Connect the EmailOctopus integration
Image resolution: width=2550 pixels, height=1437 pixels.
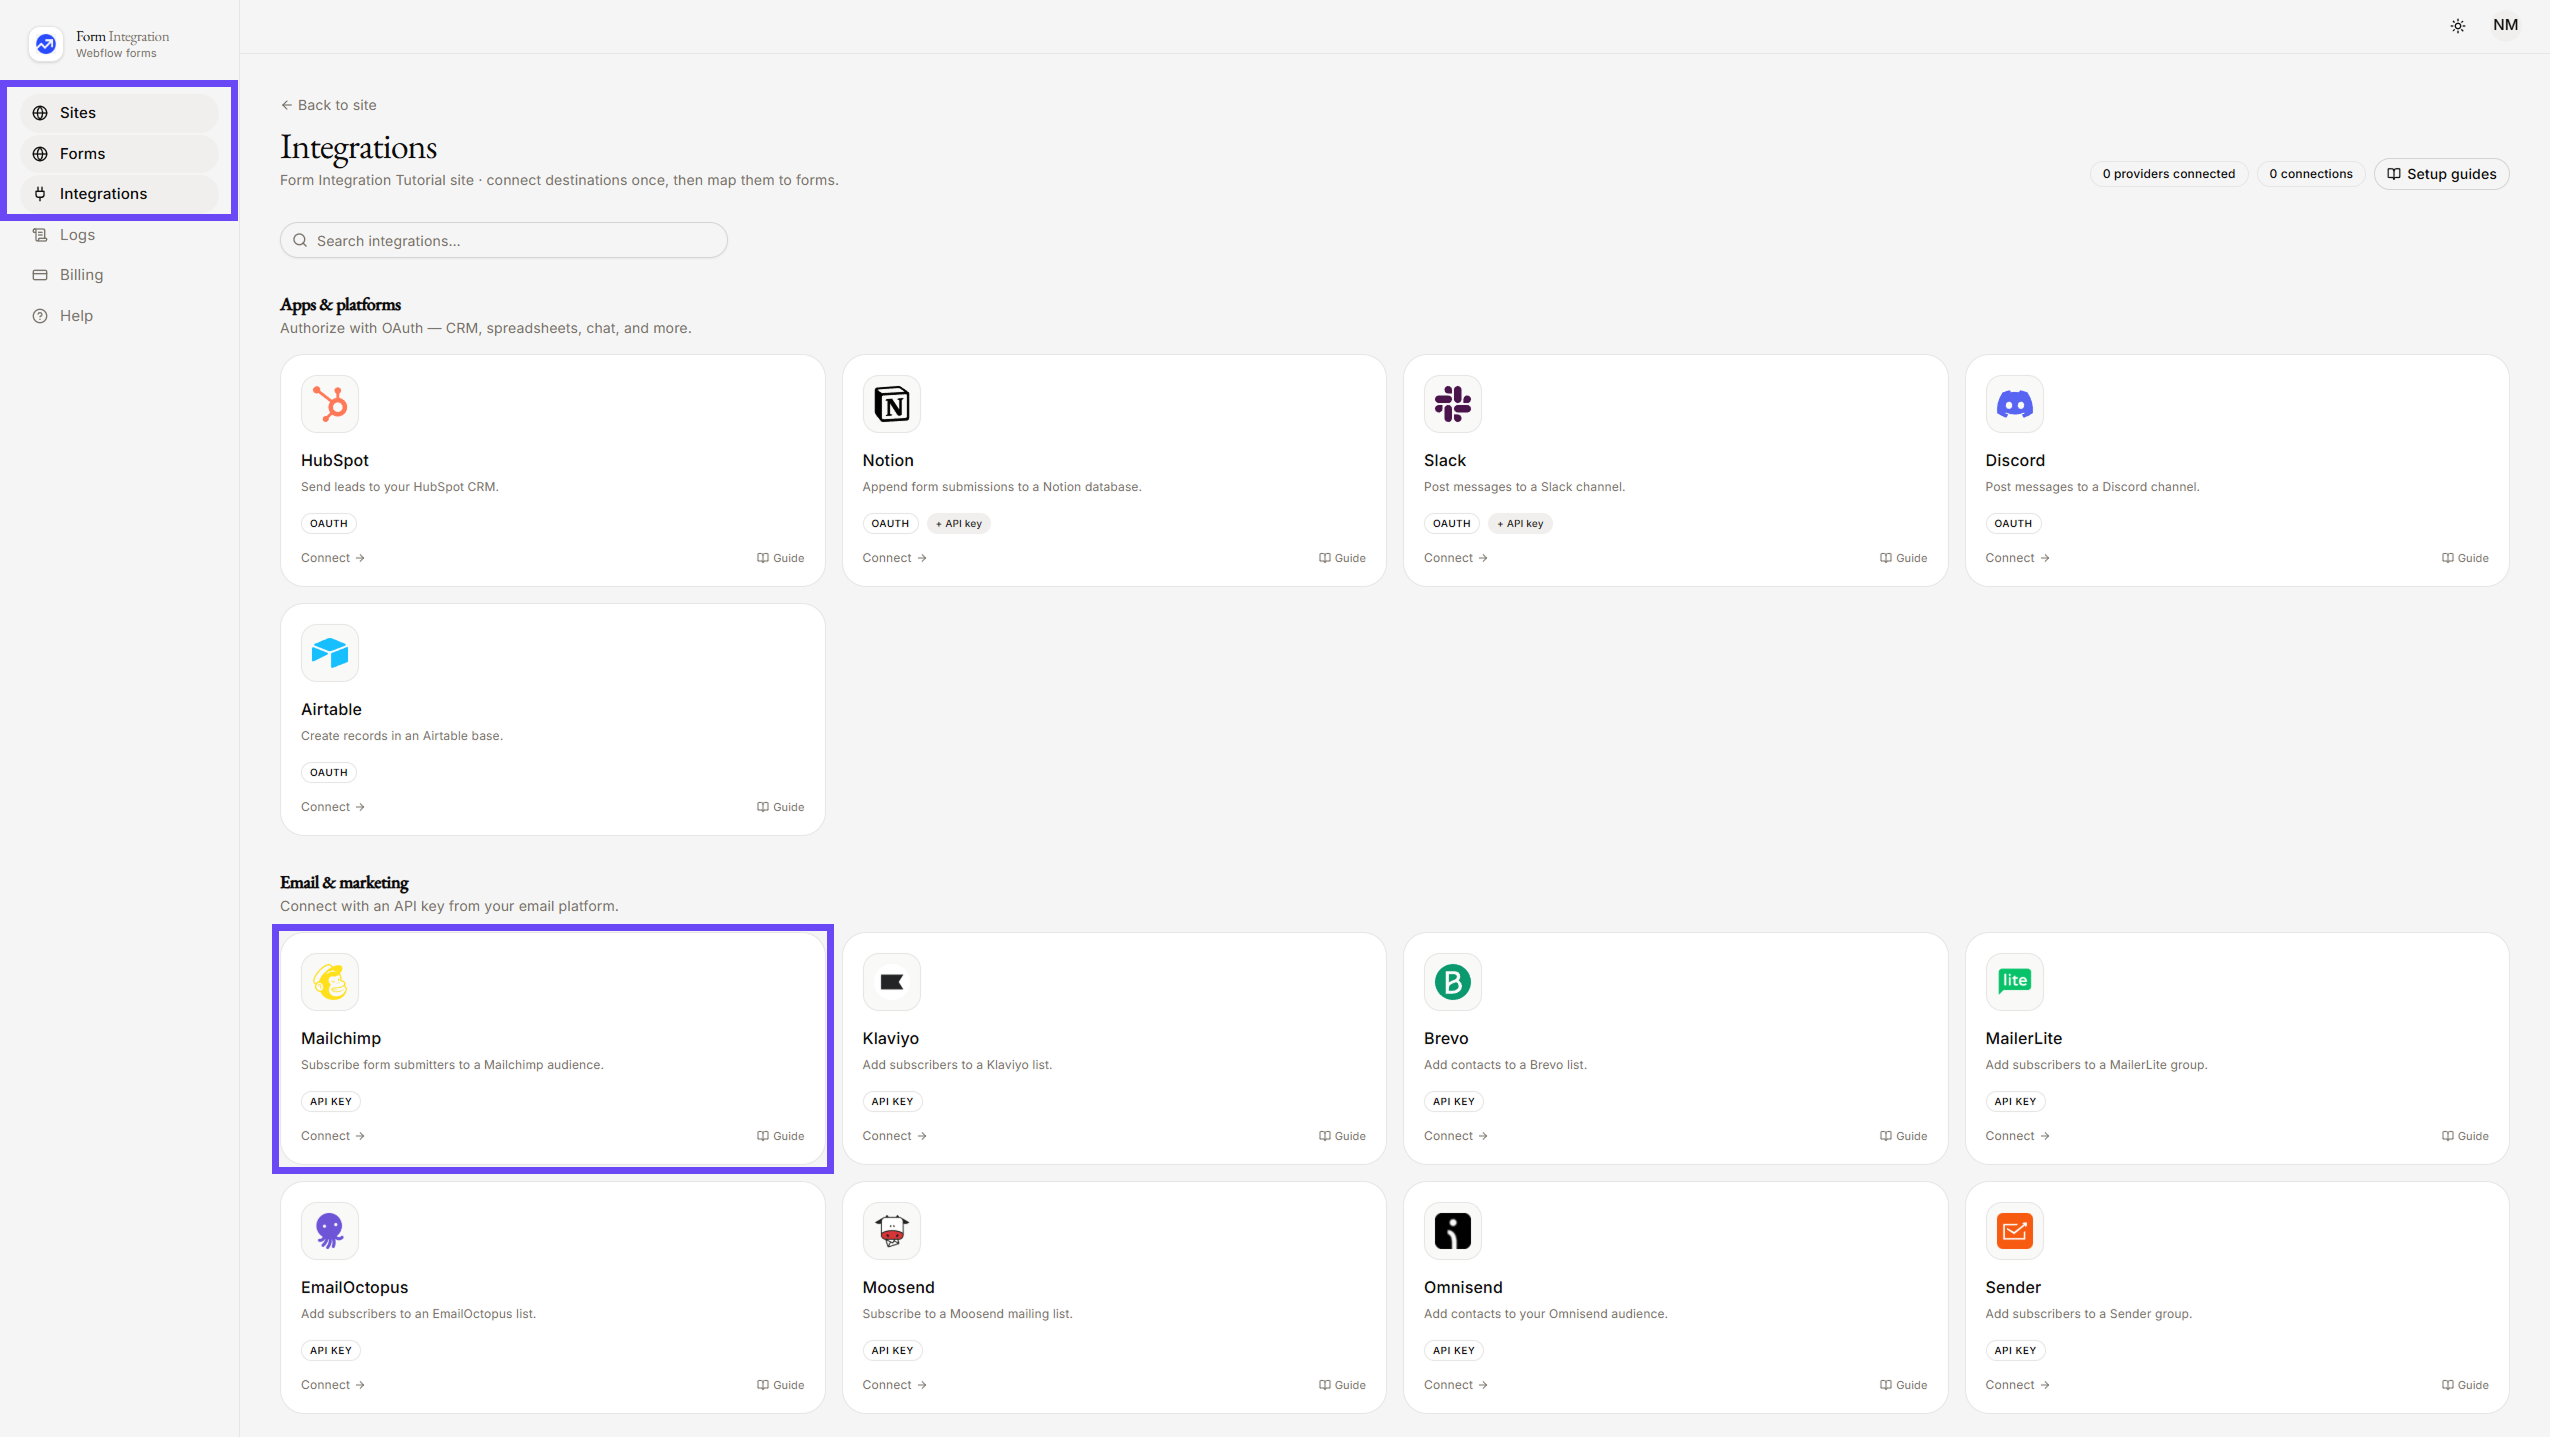click(x=333, y=1385)
